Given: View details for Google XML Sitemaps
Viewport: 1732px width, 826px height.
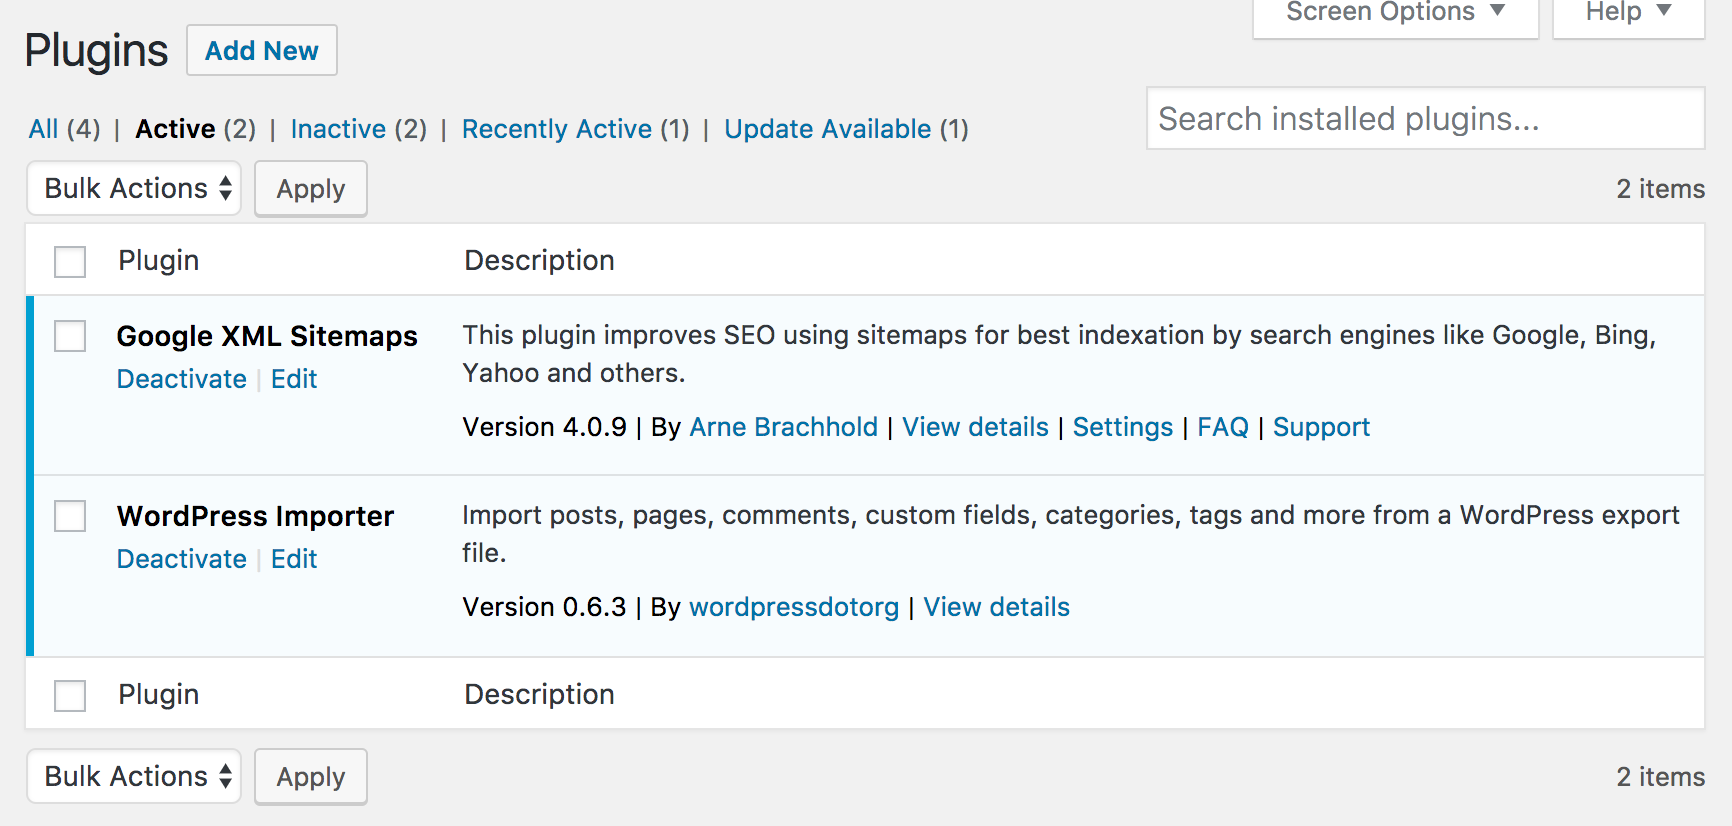Looking at the screenshot, I should [976, 427].
